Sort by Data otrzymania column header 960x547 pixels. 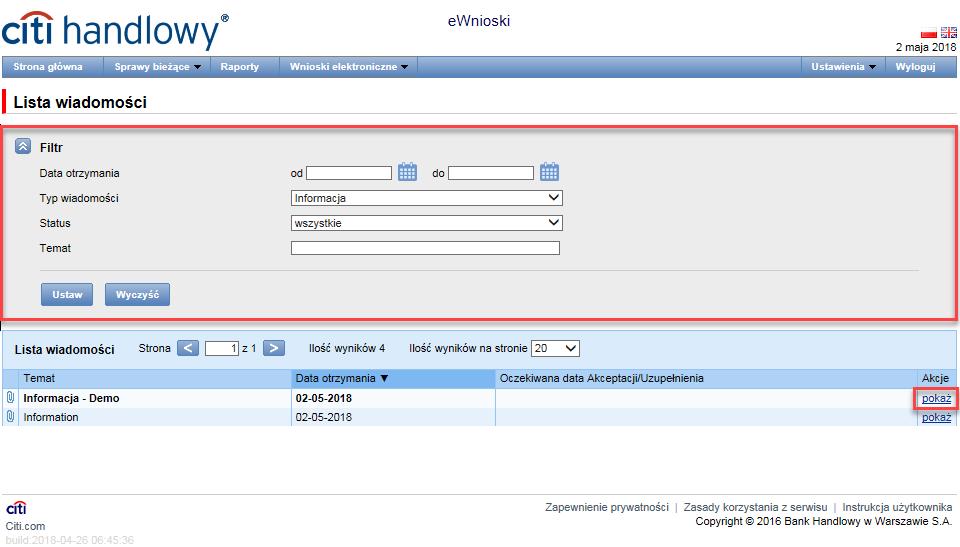tap(393, 379)
